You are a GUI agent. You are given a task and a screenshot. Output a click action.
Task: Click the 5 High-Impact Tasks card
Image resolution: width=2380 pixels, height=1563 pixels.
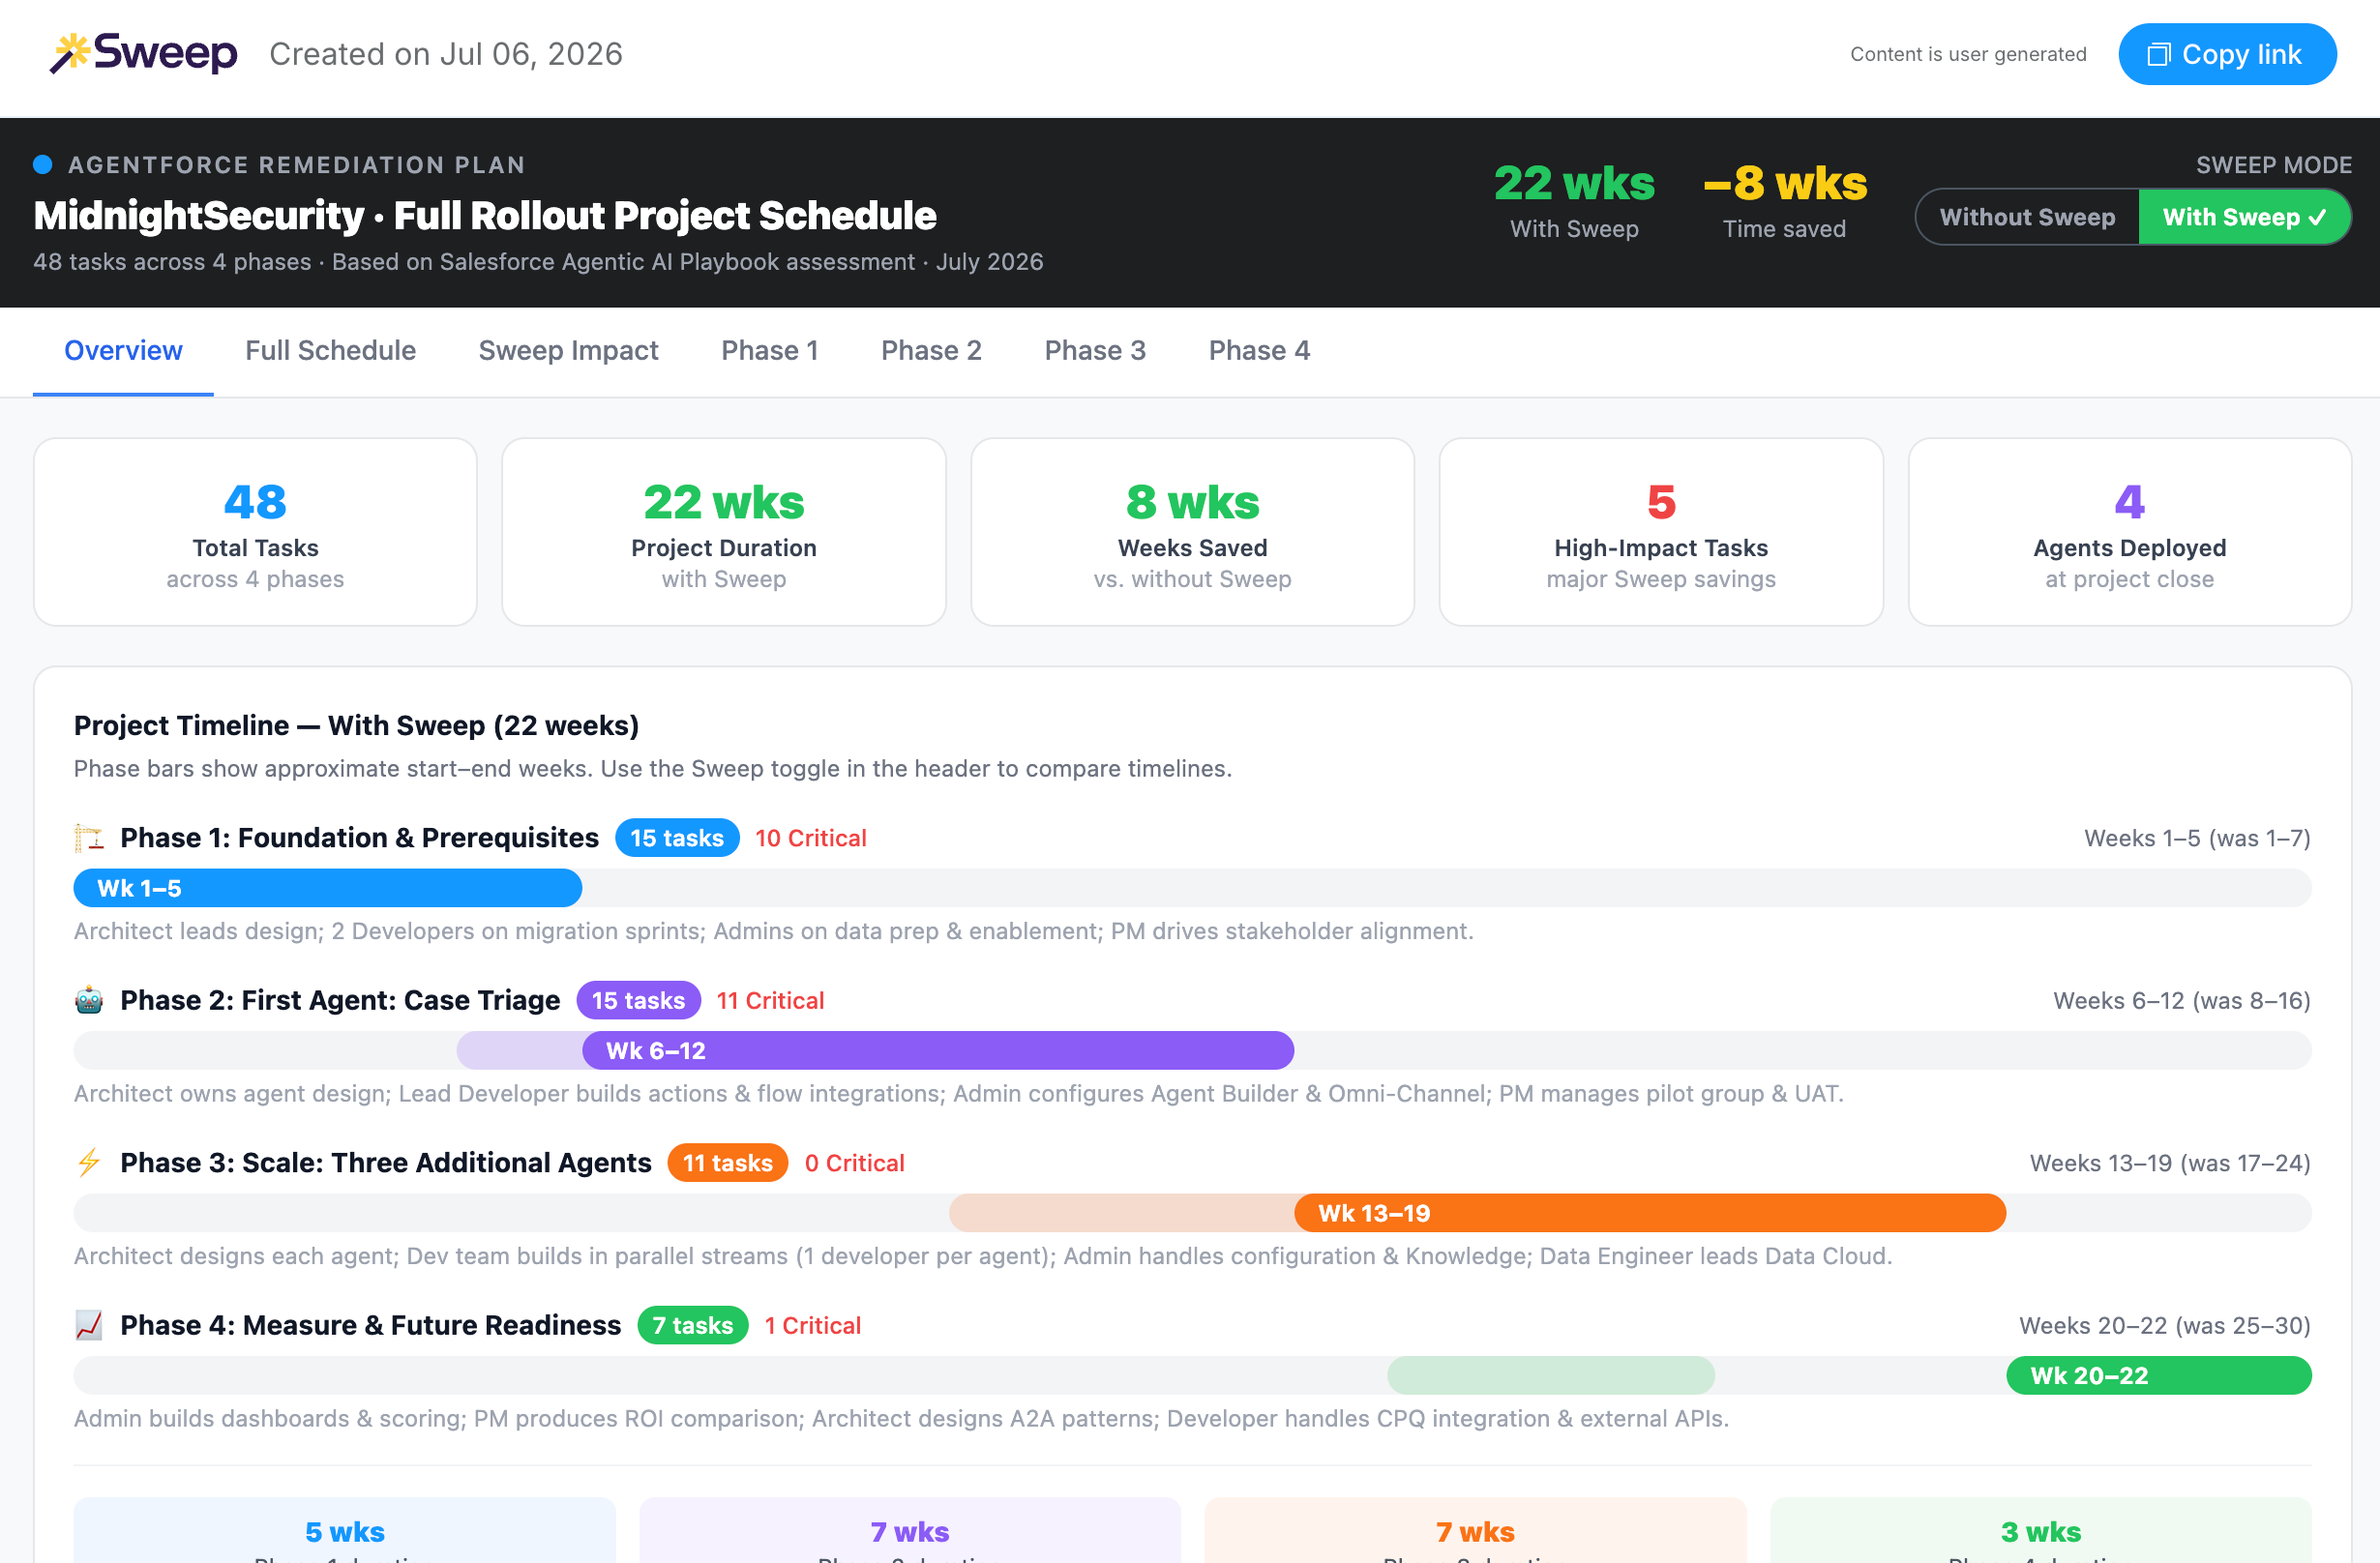[1661, 532]
